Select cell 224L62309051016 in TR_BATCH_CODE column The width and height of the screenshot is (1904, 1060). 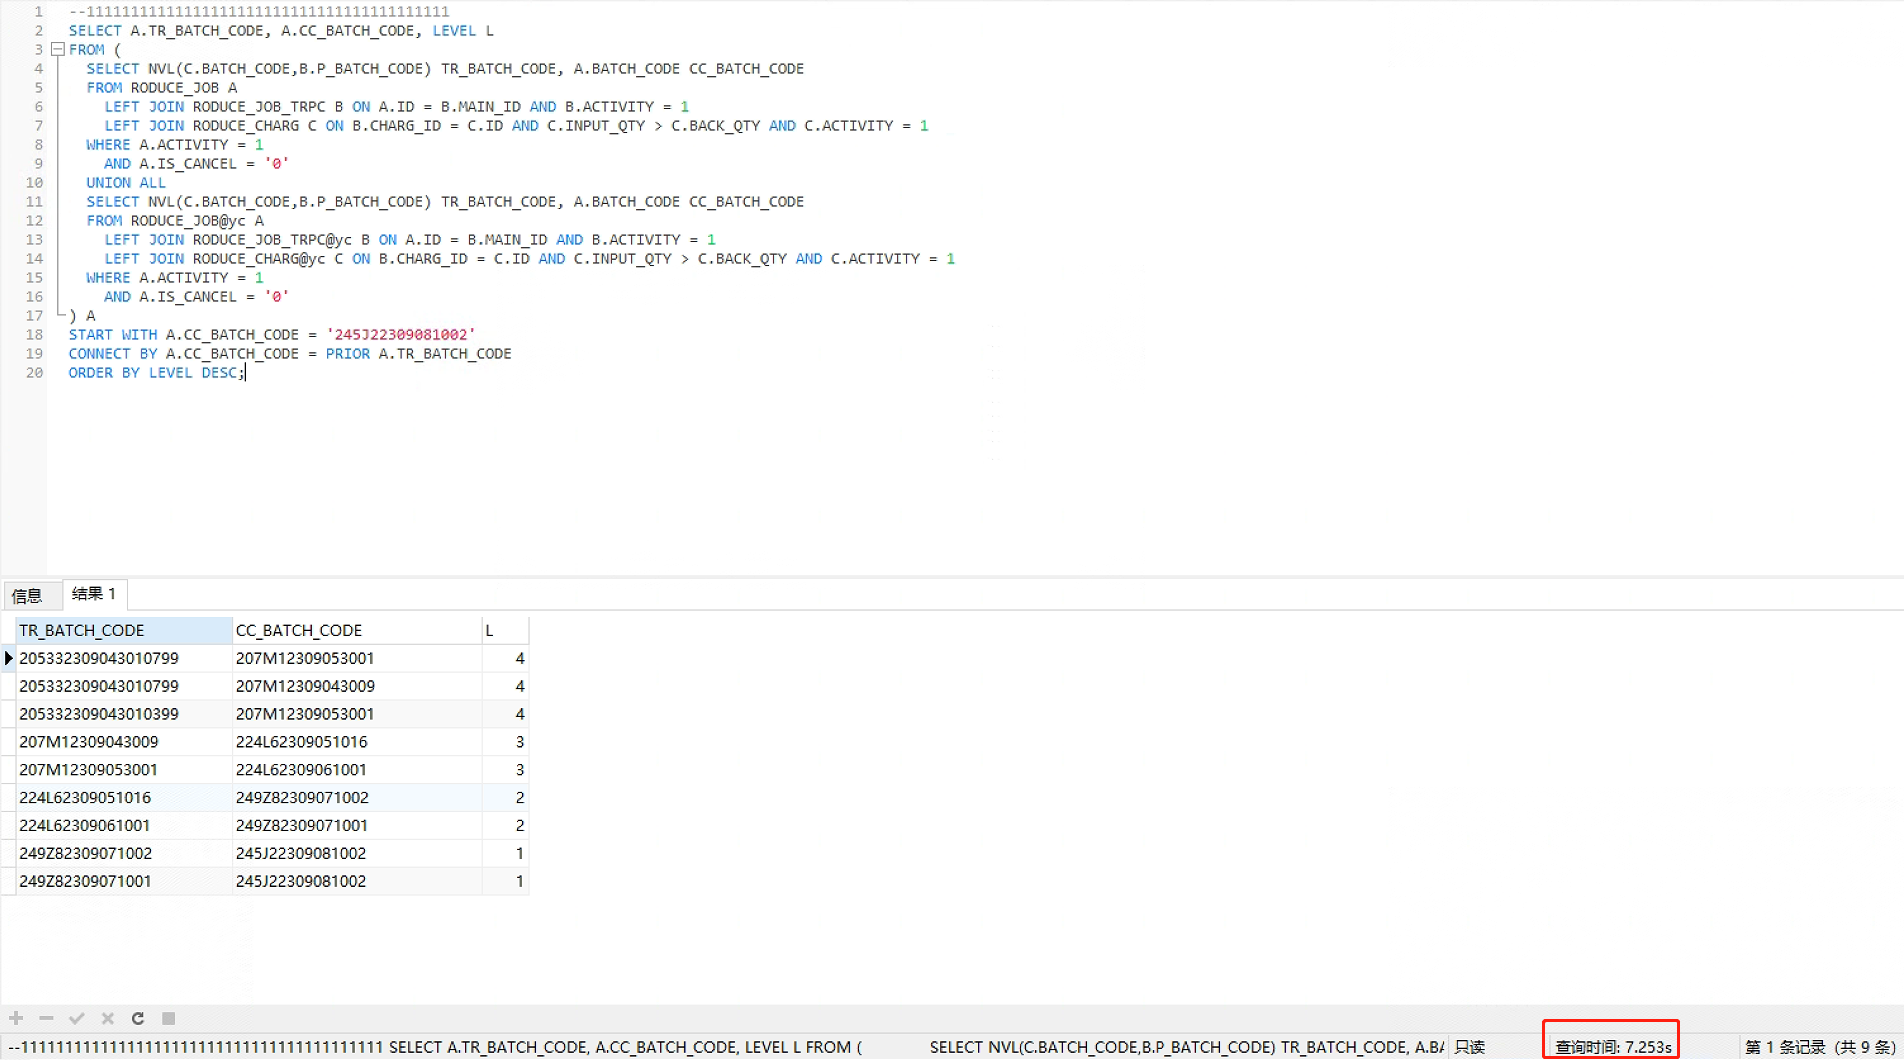pos(124,797)
